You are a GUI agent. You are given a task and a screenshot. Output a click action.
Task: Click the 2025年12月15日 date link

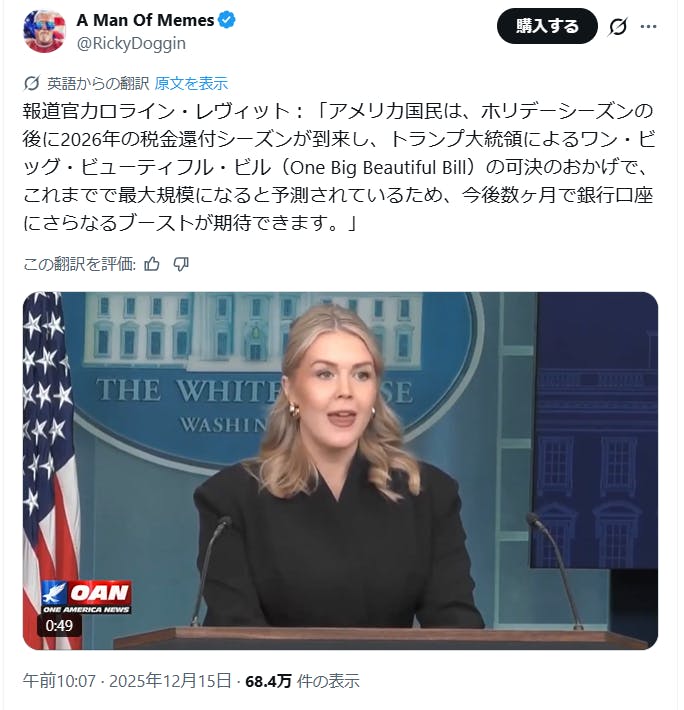point(170,681)
